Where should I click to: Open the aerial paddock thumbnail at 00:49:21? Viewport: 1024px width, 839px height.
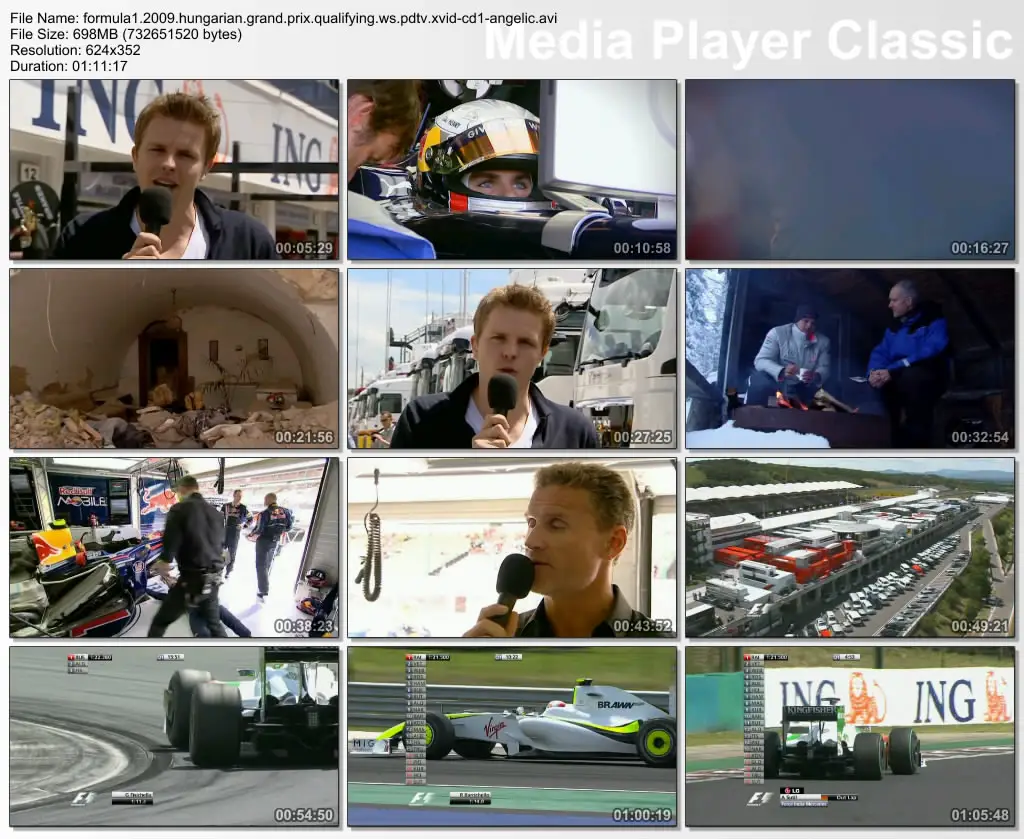pos(850,548)
